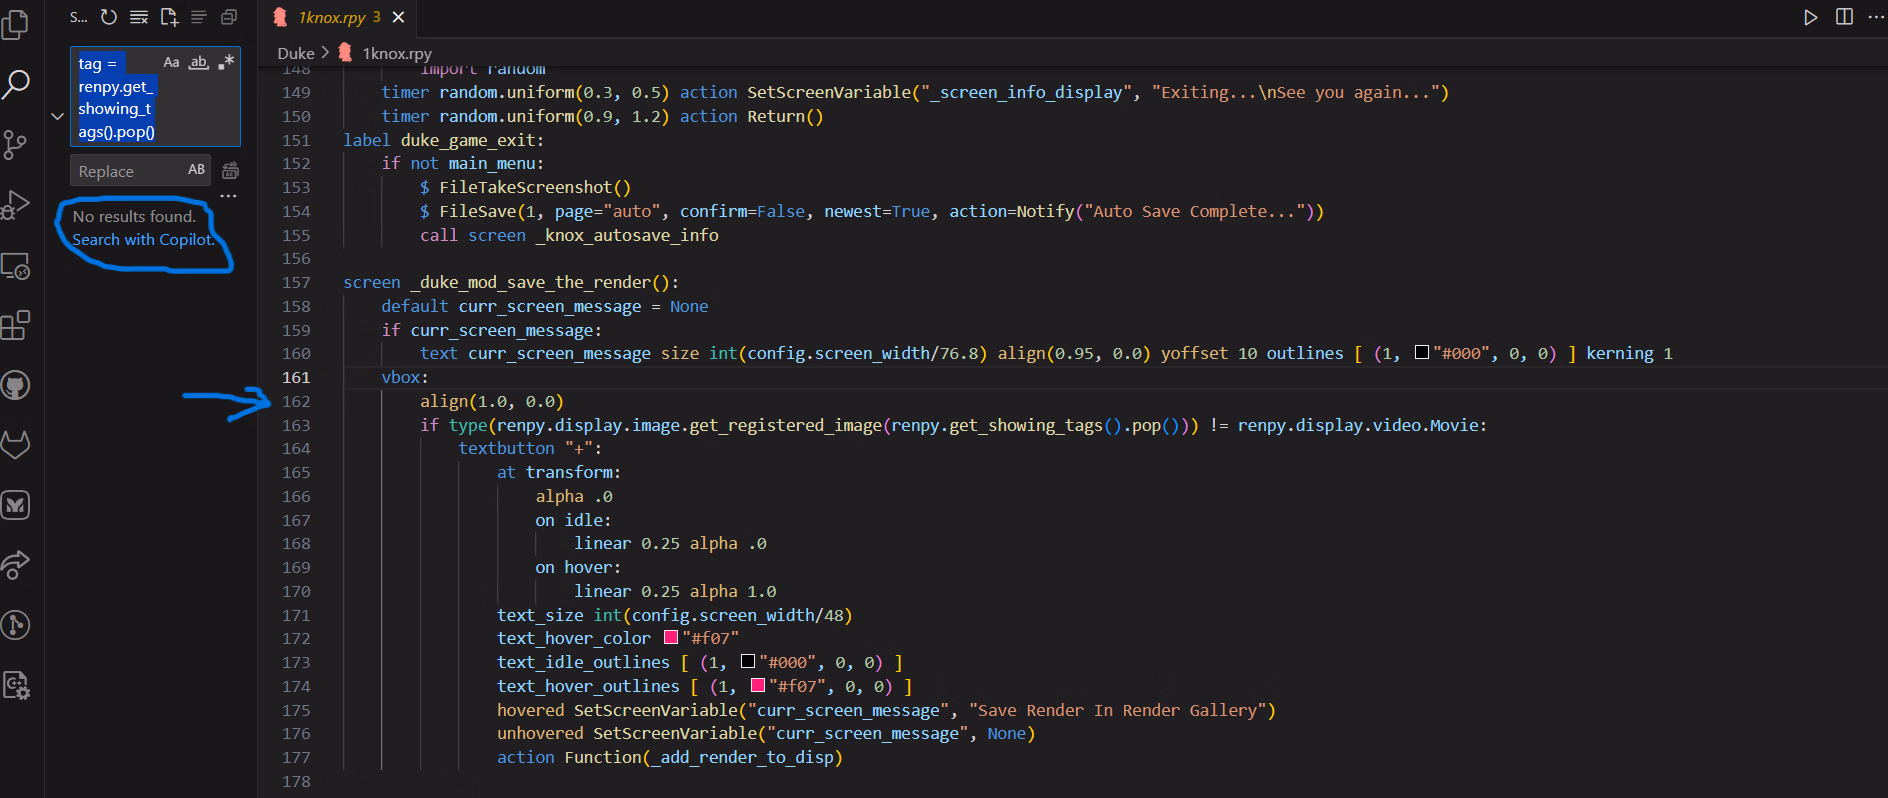Open the file-with-gear activity bar view
Screen dimensions: 1888x798
[16, 685]
